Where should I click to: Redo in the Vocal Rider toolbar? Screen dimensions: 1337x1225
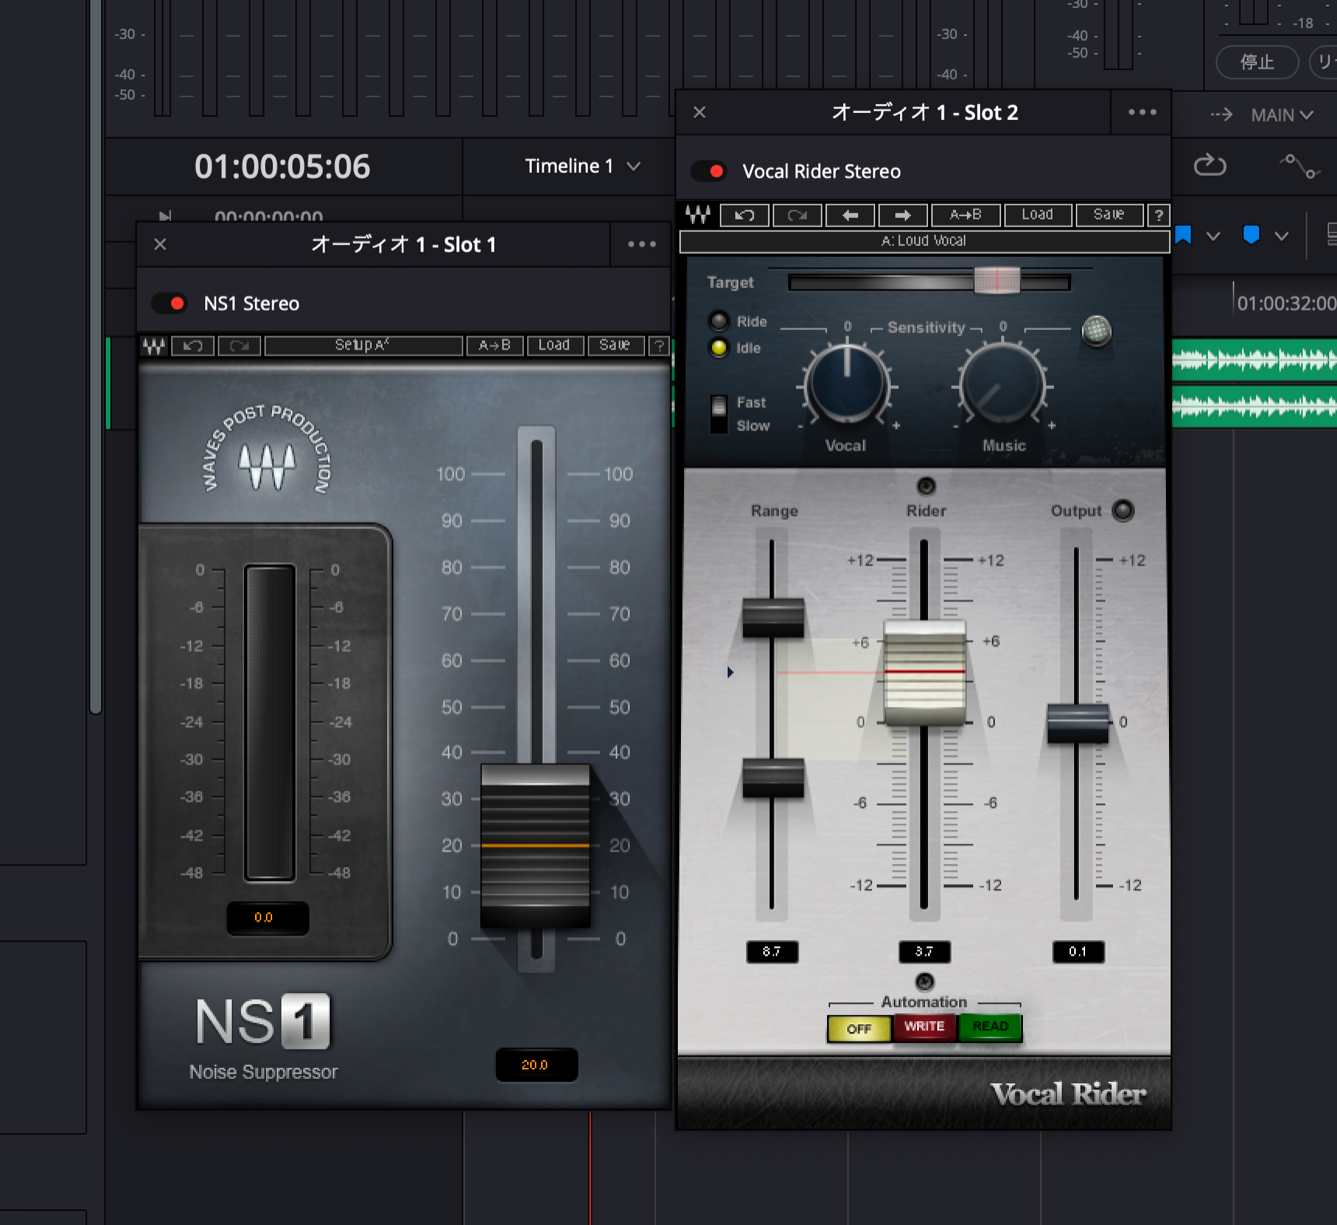797,215
